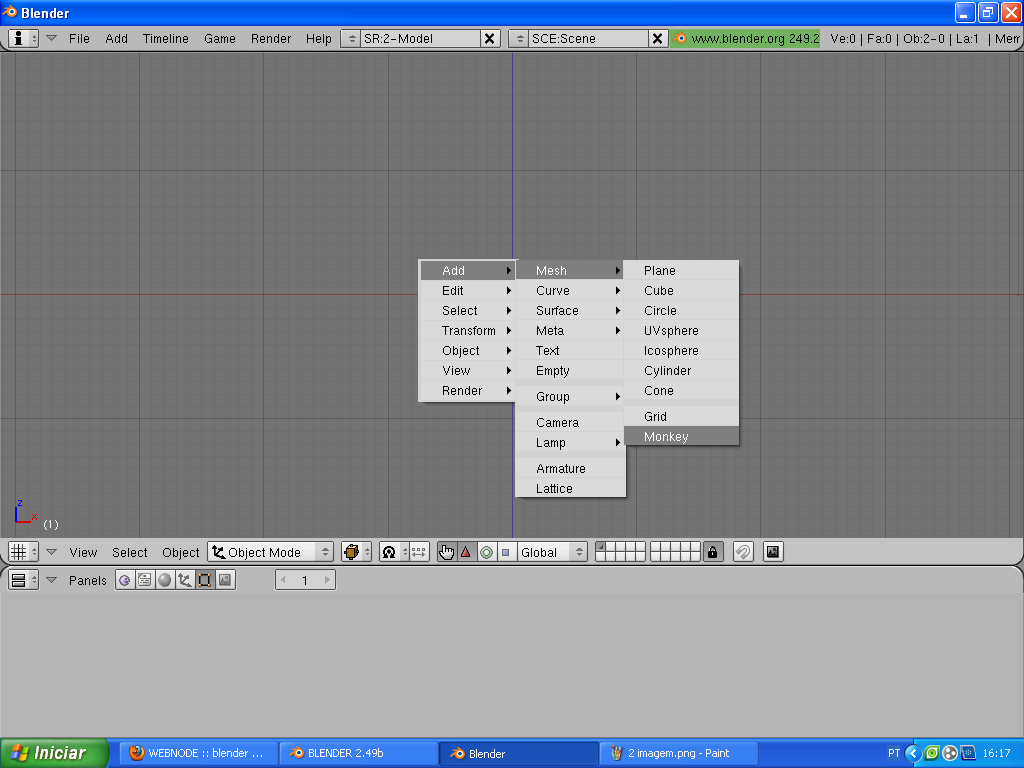The image size is (1024, 768).
Task: Open the Object Mode dropdown
Action: (271, 552)
